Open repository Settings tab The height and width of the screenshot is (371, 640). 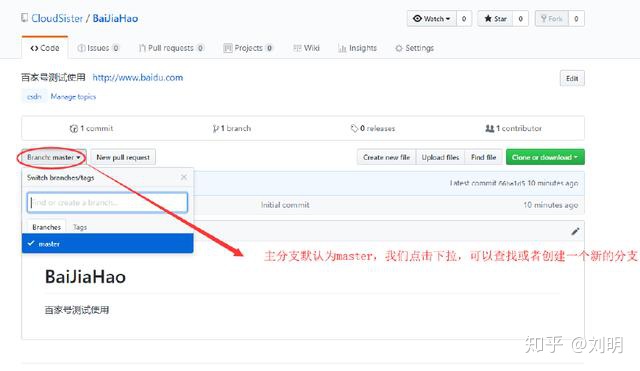(x=414, y=48)
